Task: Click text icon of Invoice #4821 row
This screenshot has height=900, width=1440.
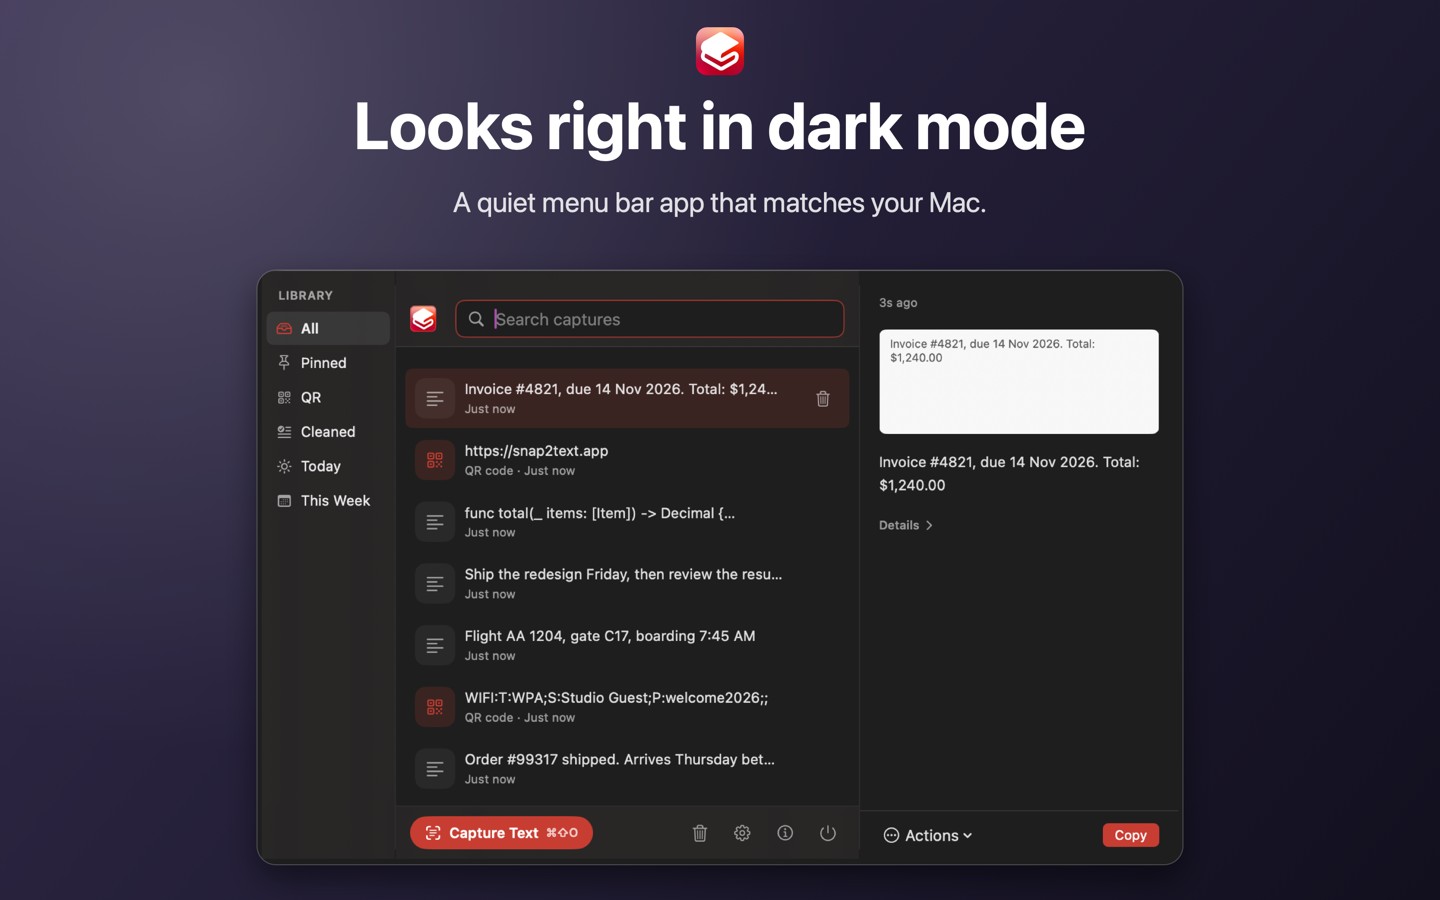Action: 435,398
